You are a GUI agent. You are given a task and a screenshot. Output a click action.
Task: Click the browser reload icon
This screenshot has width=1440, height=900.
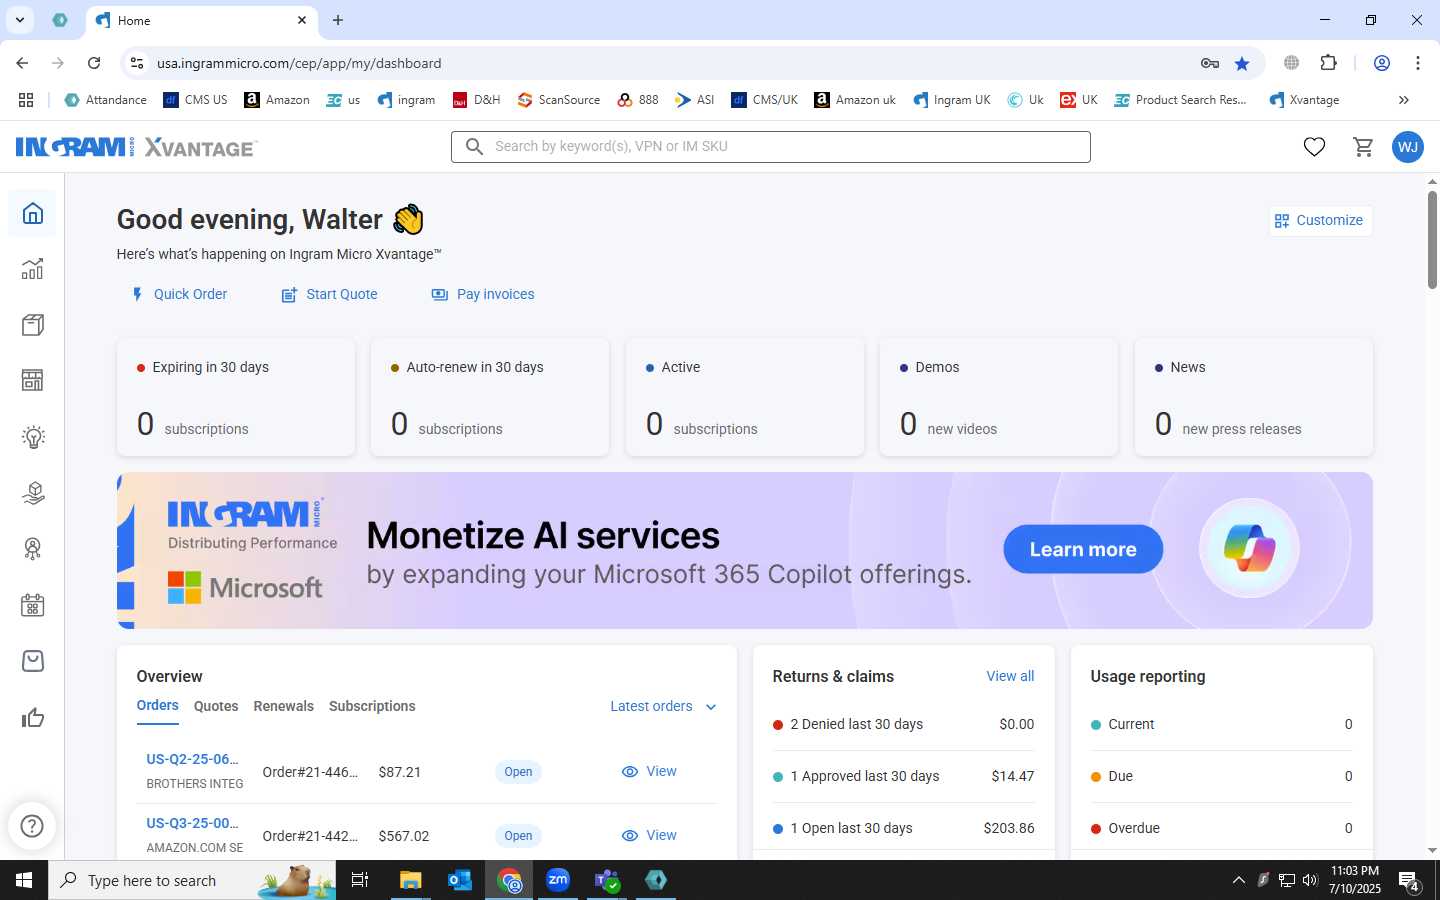(94, 63)
